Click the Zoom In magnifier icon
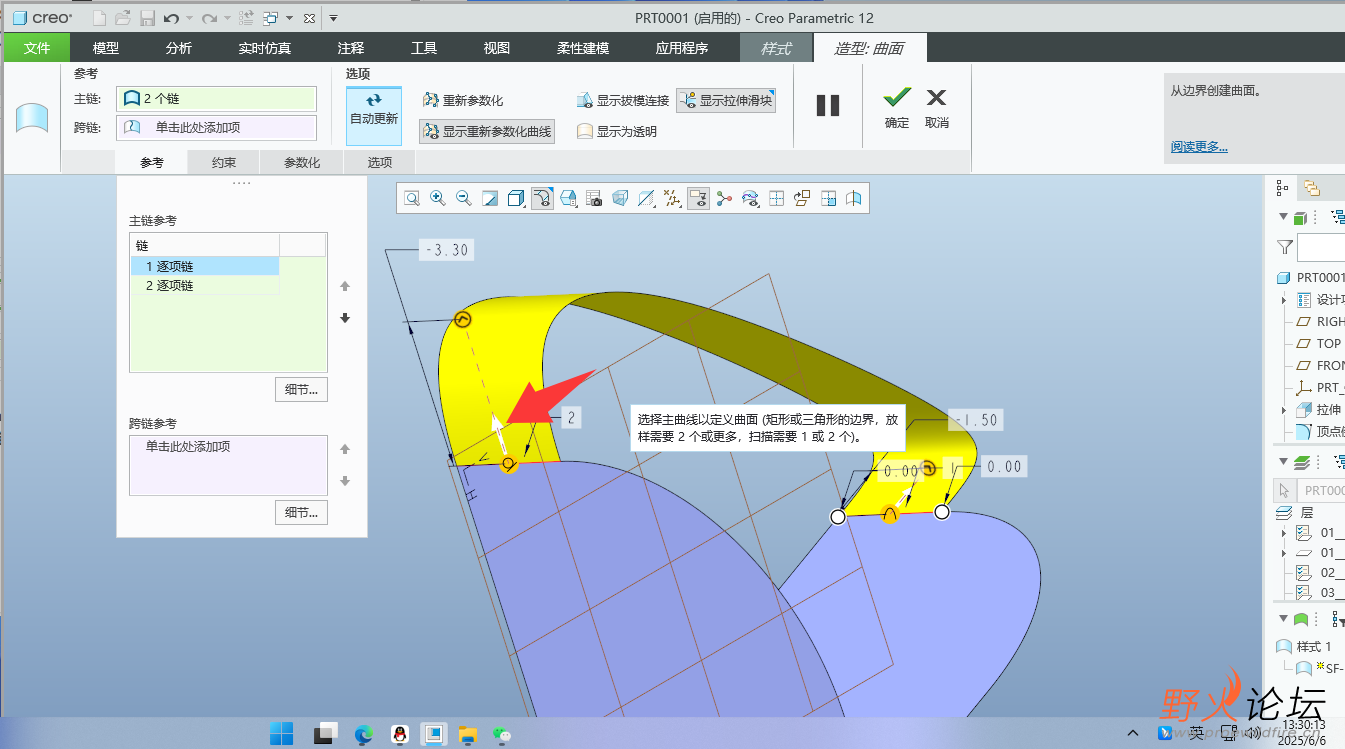Viewport: 1345px width, 749px height. pyautogui.click(x=438, y=199)
